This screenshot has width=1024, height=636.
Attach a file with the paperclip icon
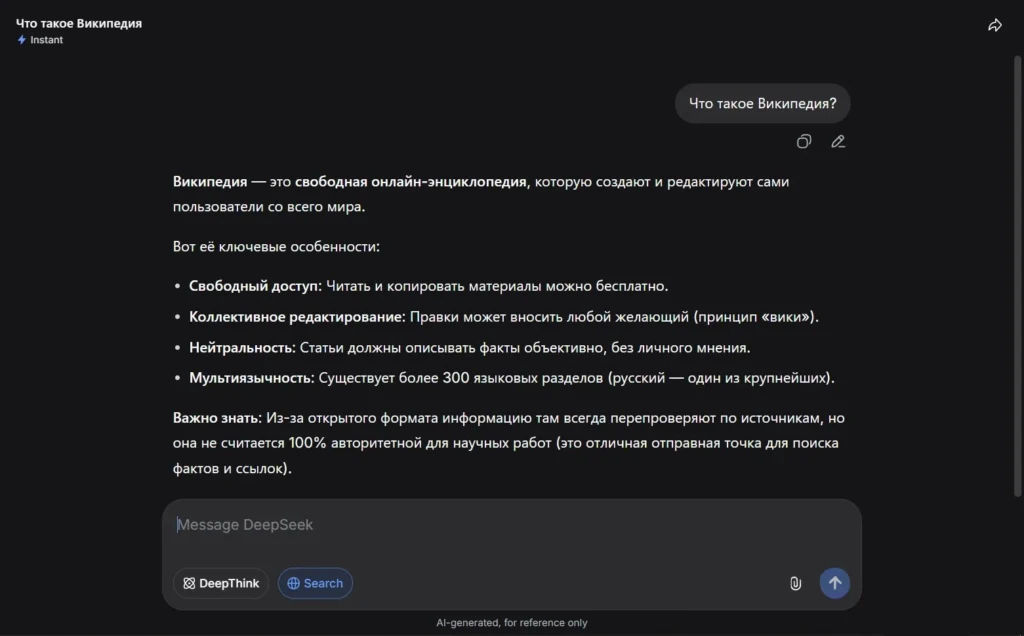tap(795, 583)
